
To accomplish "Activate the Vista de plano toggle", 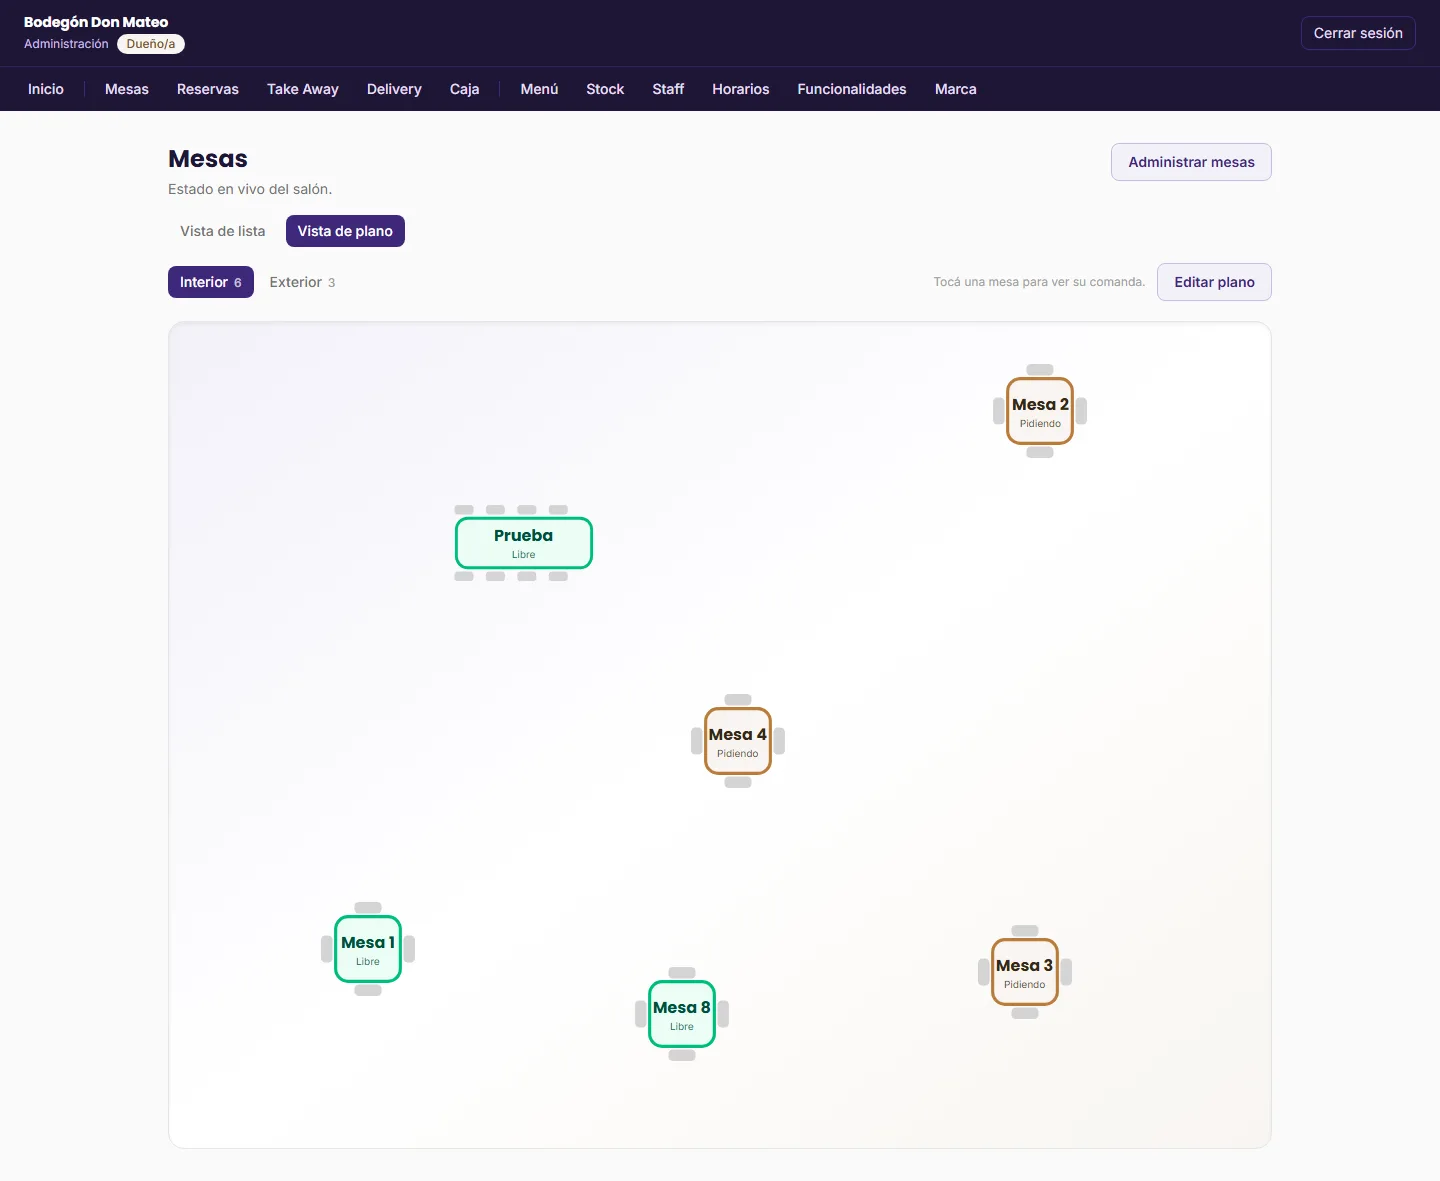I will (345, 231).
